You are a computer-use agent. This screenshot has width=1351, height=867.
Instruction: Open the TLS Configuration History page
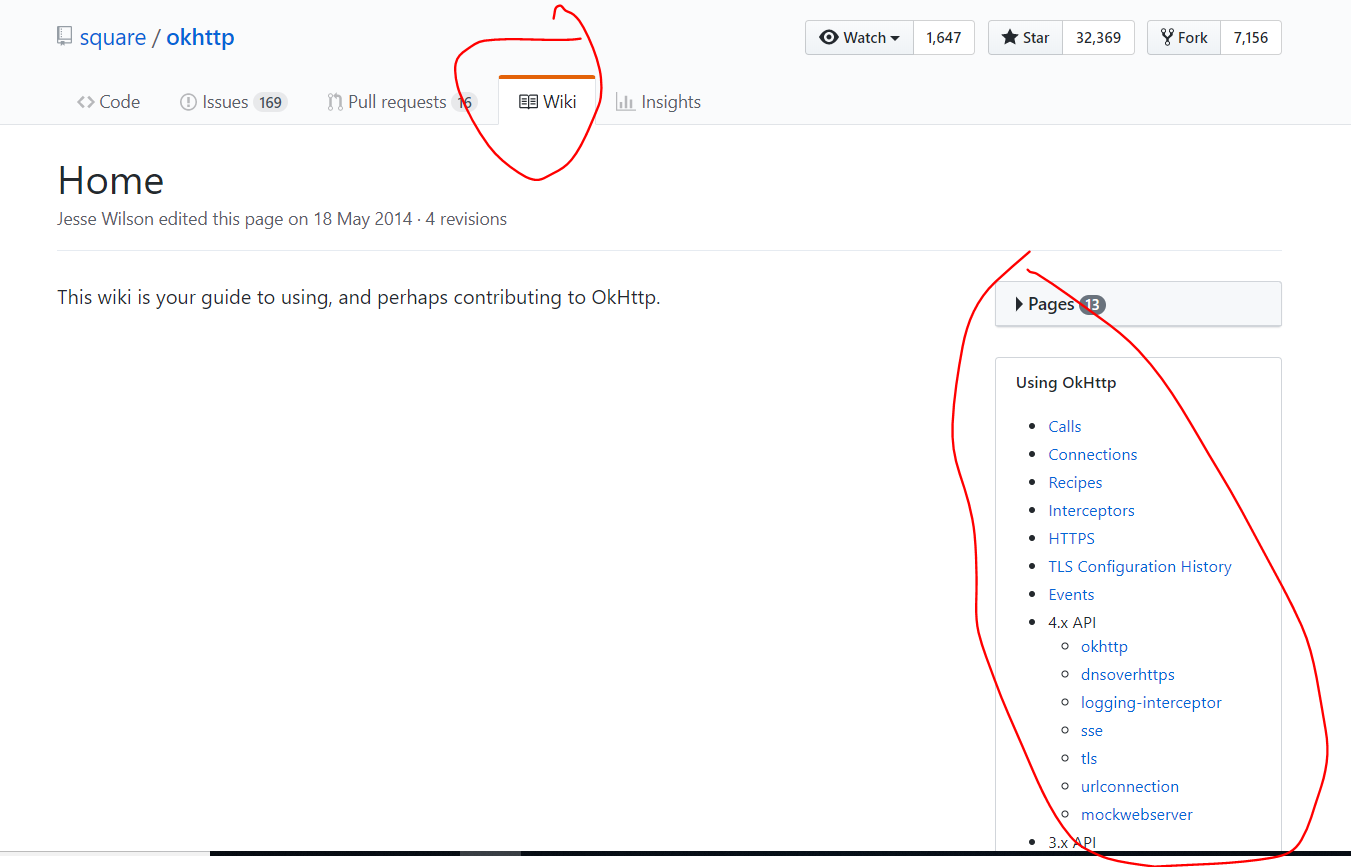click(1140, 566)
